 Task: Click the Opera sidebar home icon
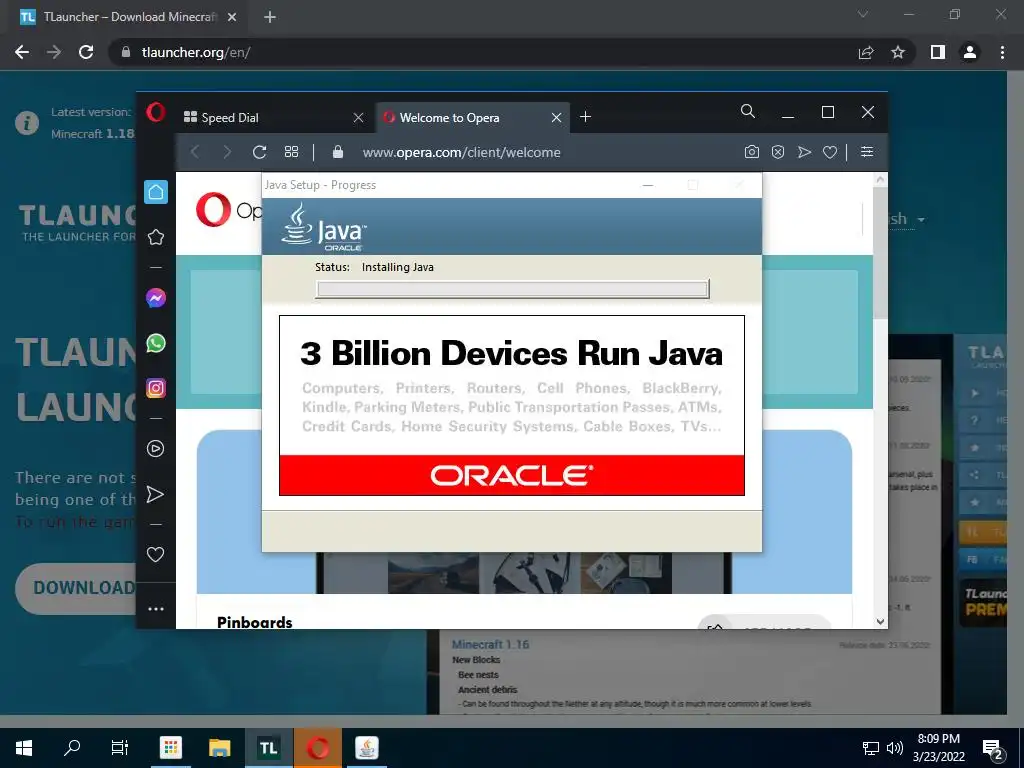(155, 192)
